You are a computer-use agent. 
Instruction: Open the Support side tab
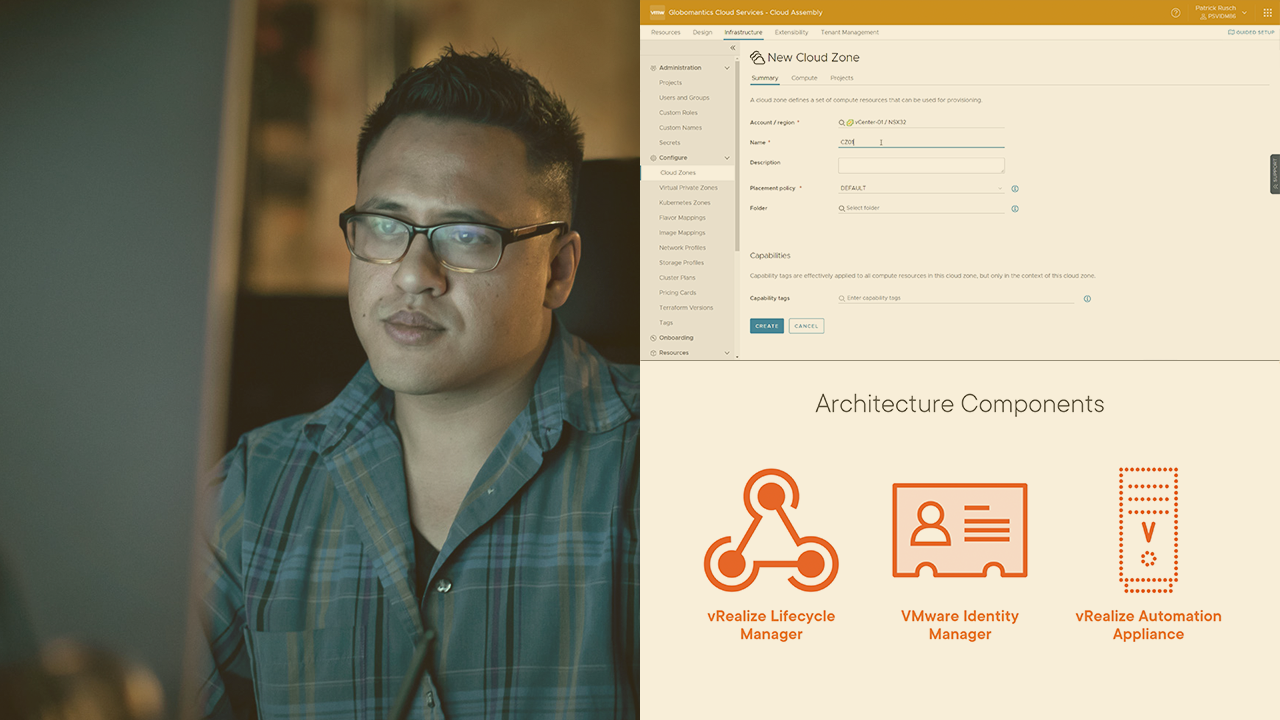pos(1275,174)
